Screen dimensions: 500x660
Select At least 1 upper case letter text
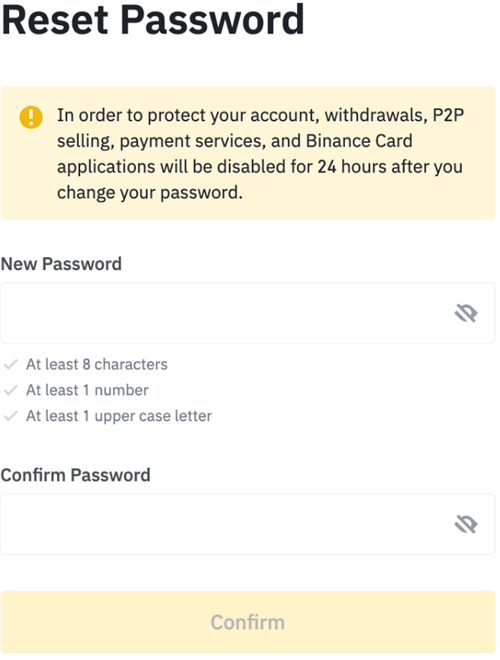pyautogui.click(x=119, y=416)
